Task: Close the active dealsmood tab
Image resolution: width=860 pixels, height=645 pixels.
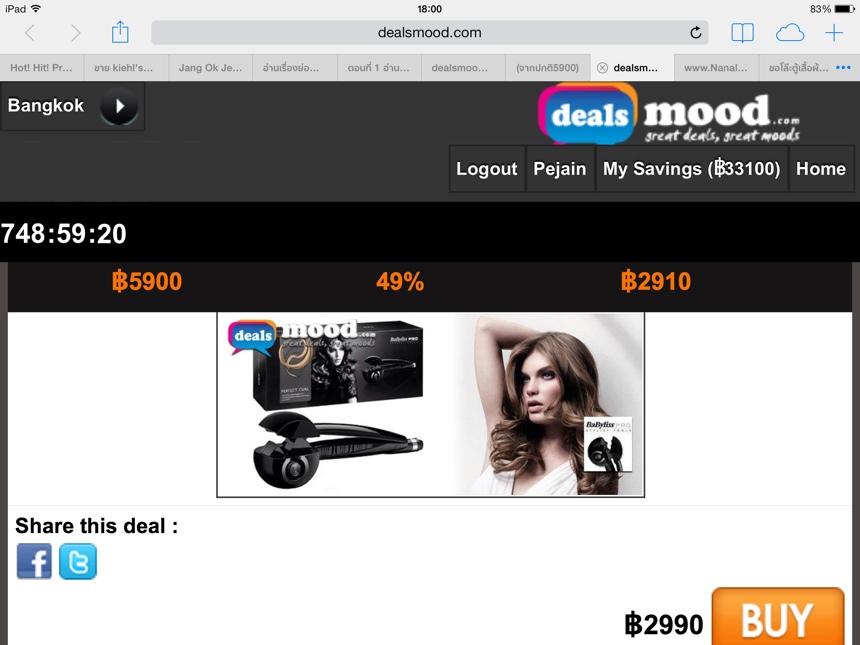Action: click(602, 67)
